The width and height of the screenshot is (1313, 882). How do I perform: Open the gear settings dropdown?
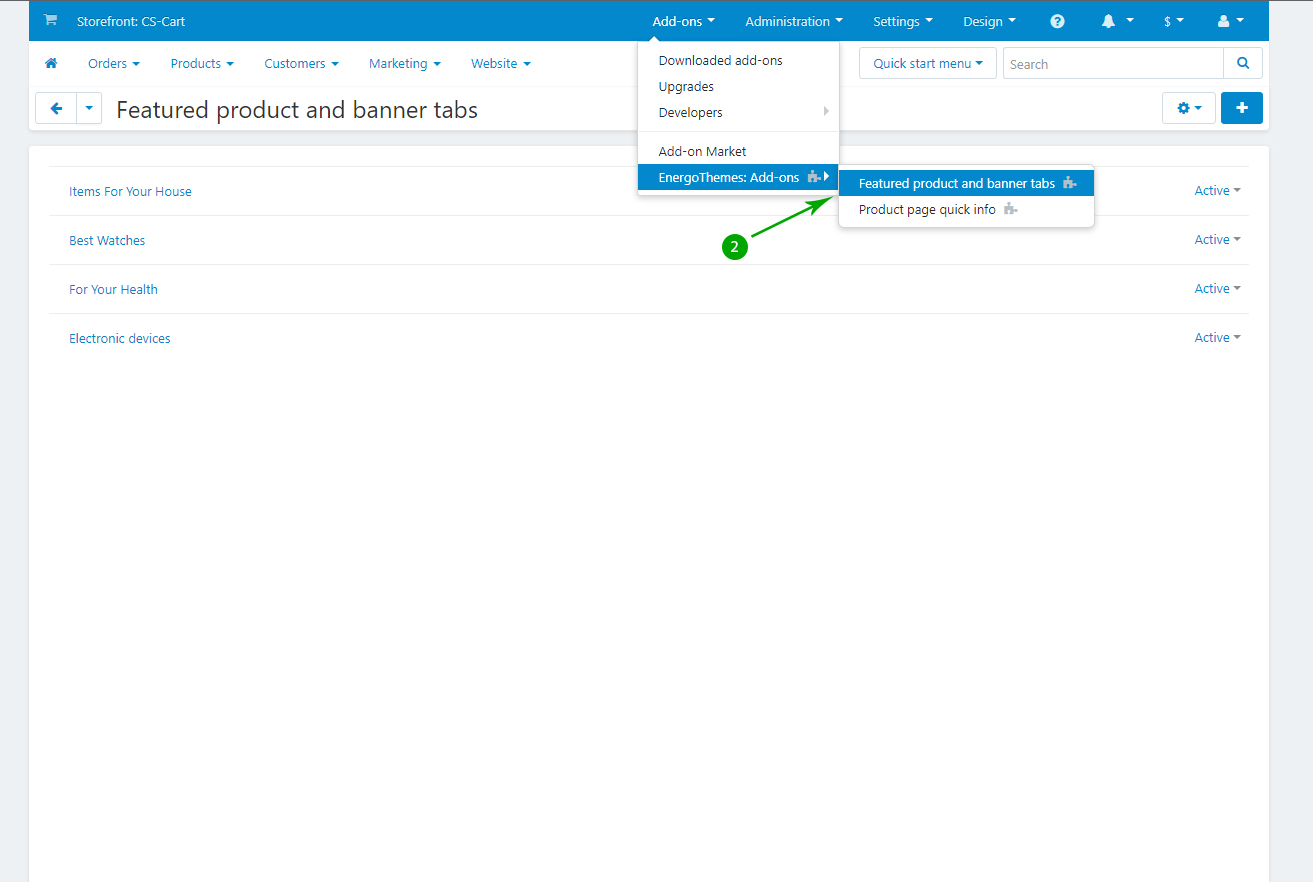[1188, 108]
